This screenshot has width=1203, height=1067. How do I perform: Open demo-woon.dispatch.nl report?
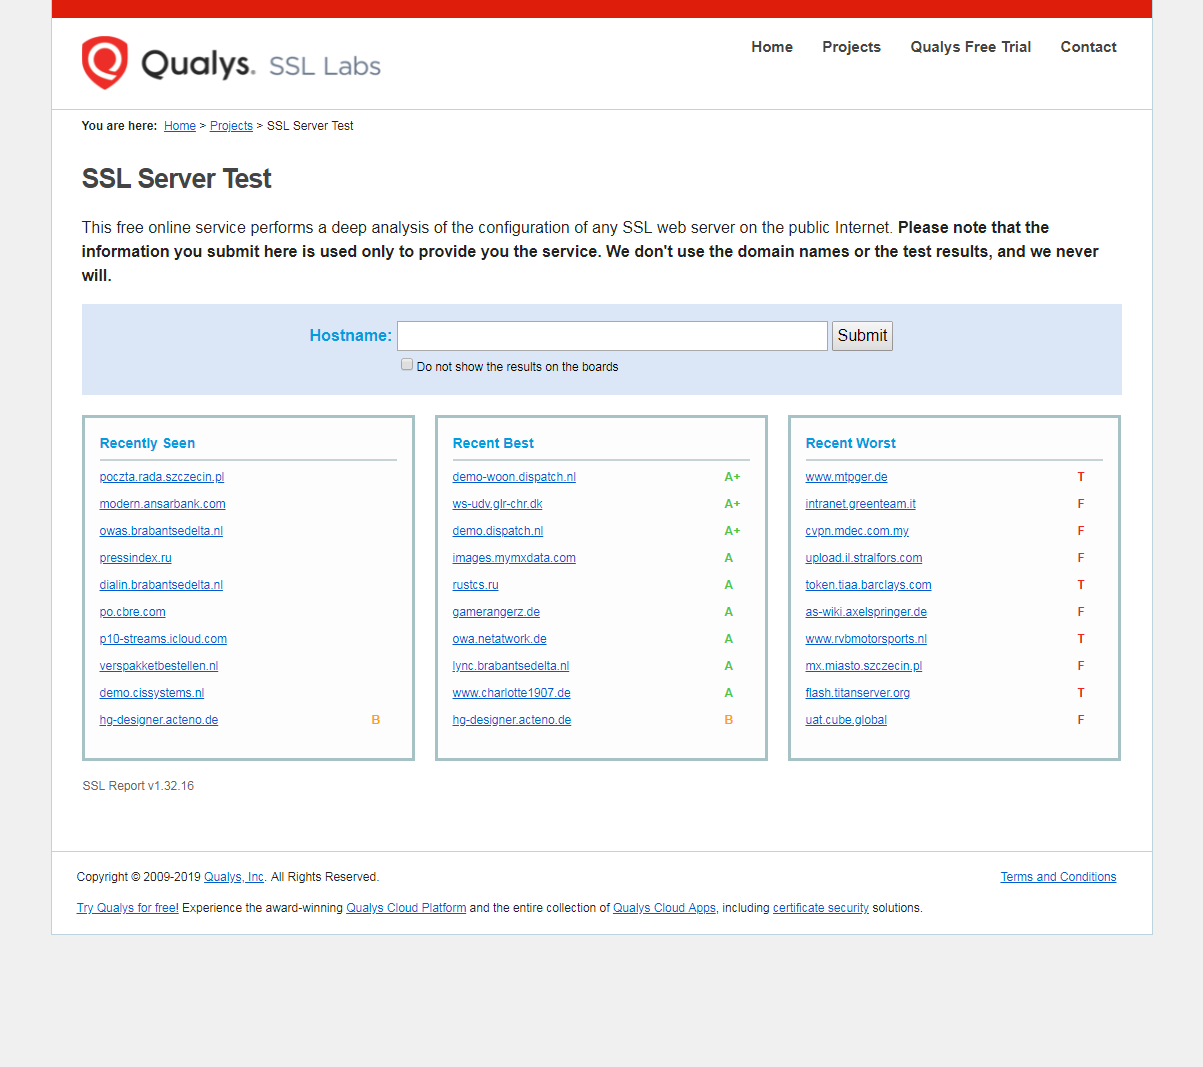[x=514, y=477]
